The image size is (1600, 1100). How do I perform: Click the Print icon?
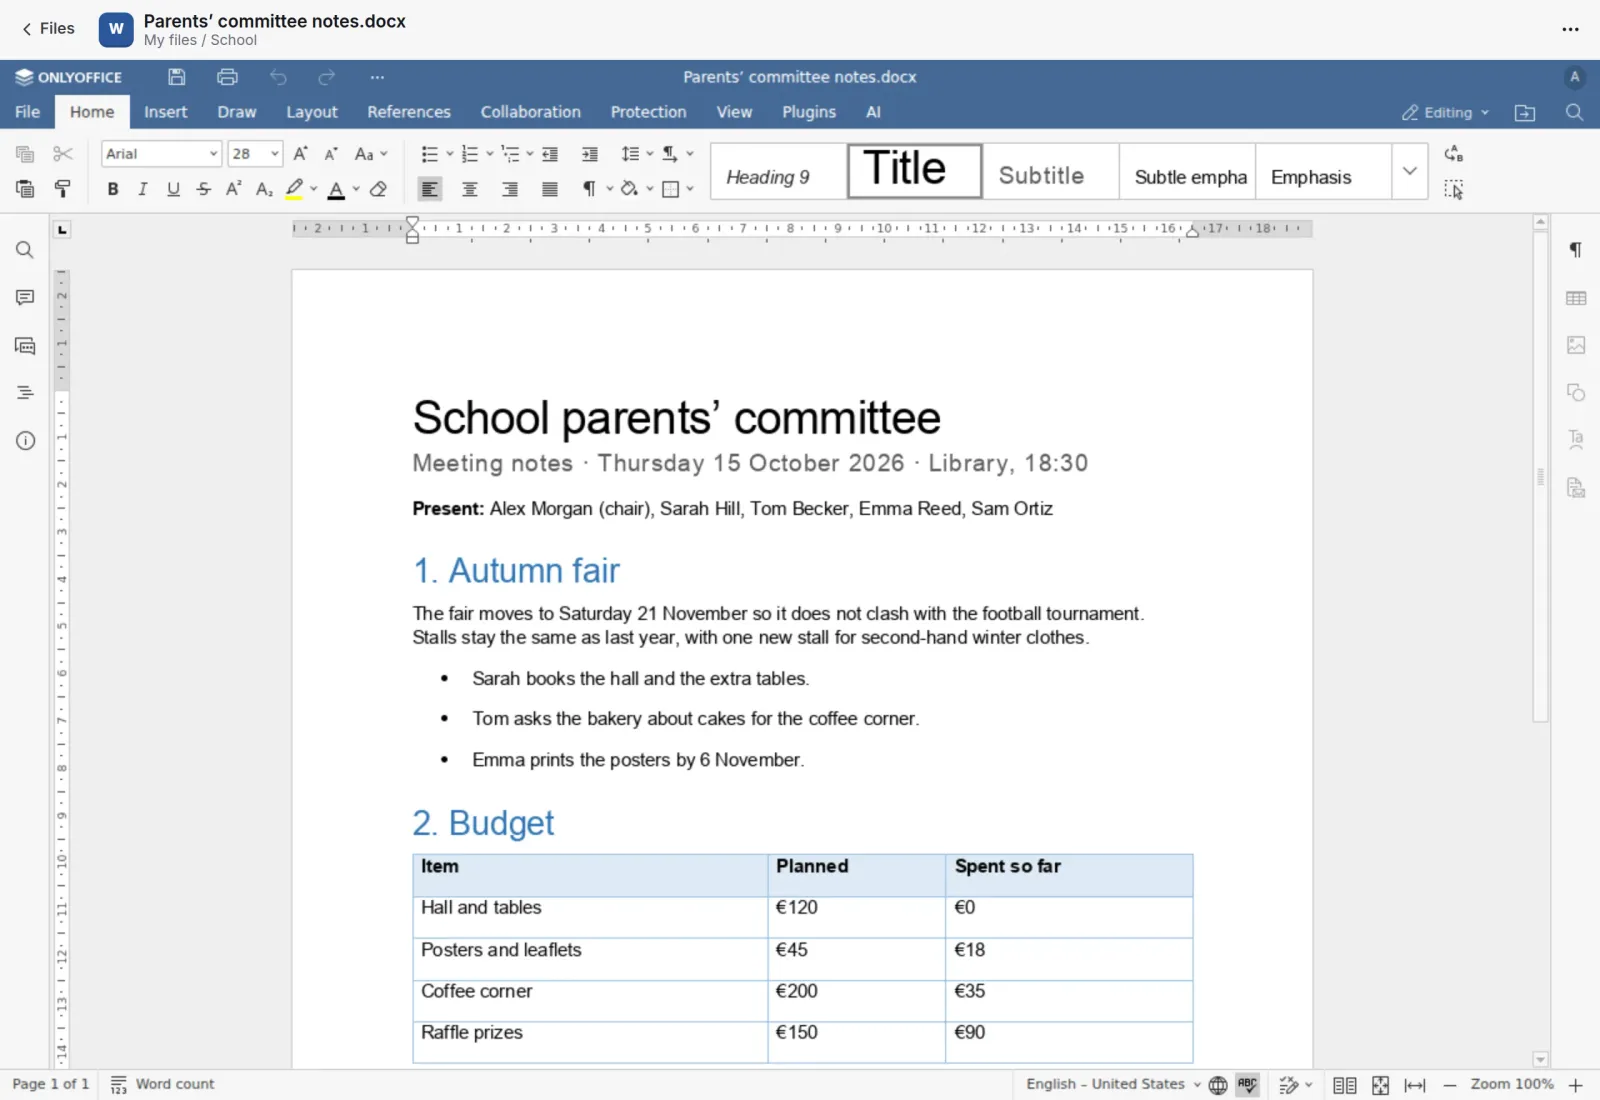(x=227, y=77)
